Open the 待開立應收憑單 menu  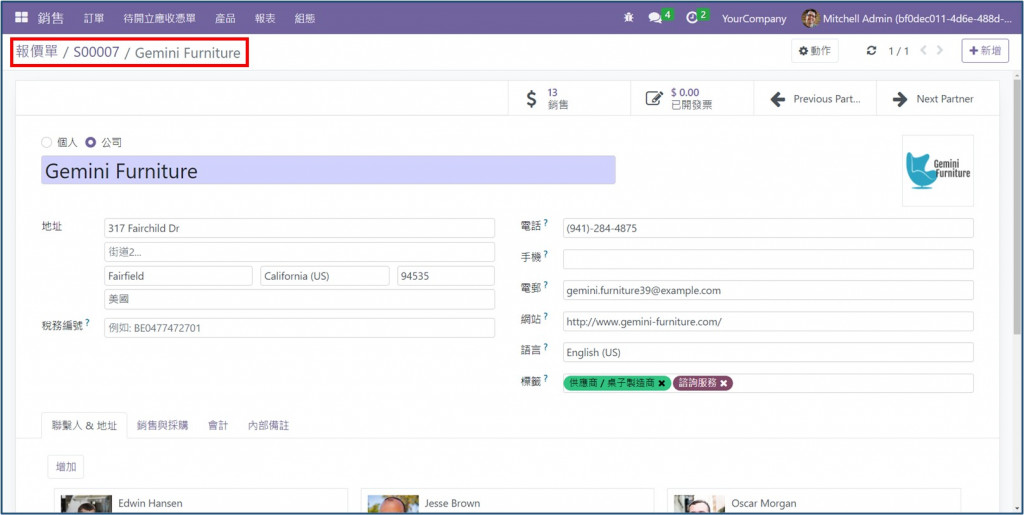click(x=159, y=18)
